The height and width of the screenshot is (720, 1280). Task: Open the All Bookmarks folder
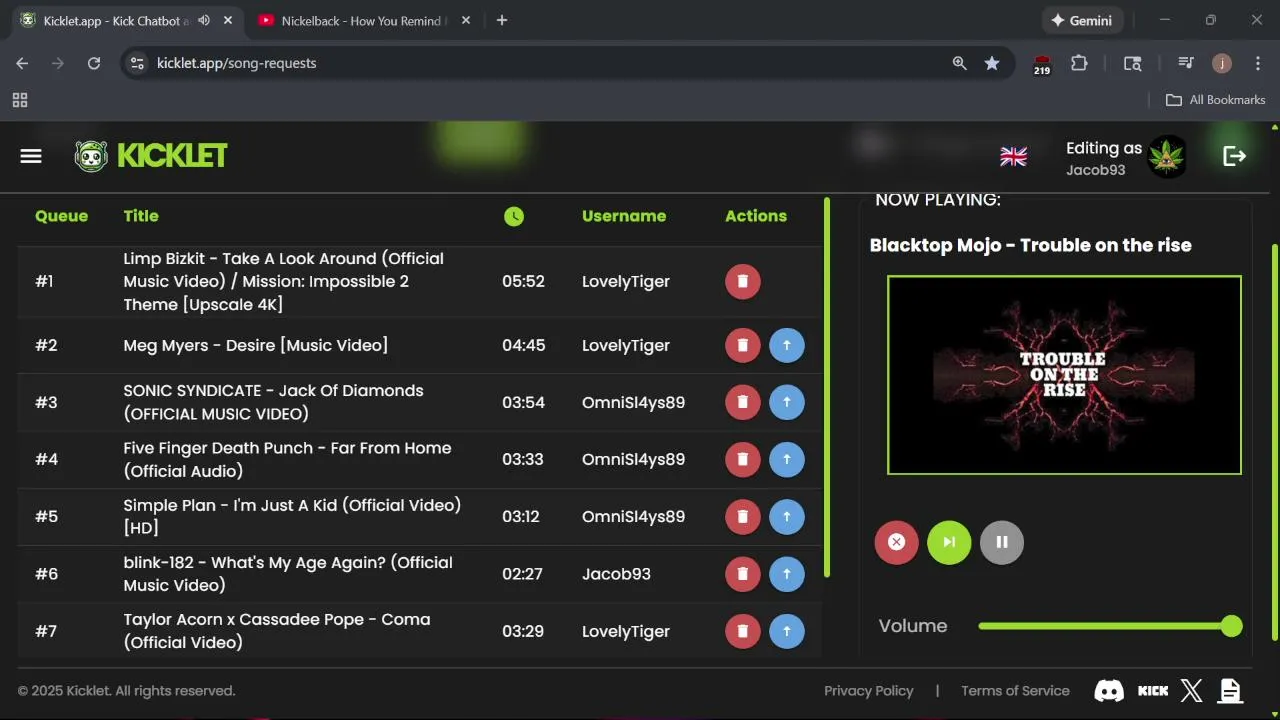click(1216, 100)
